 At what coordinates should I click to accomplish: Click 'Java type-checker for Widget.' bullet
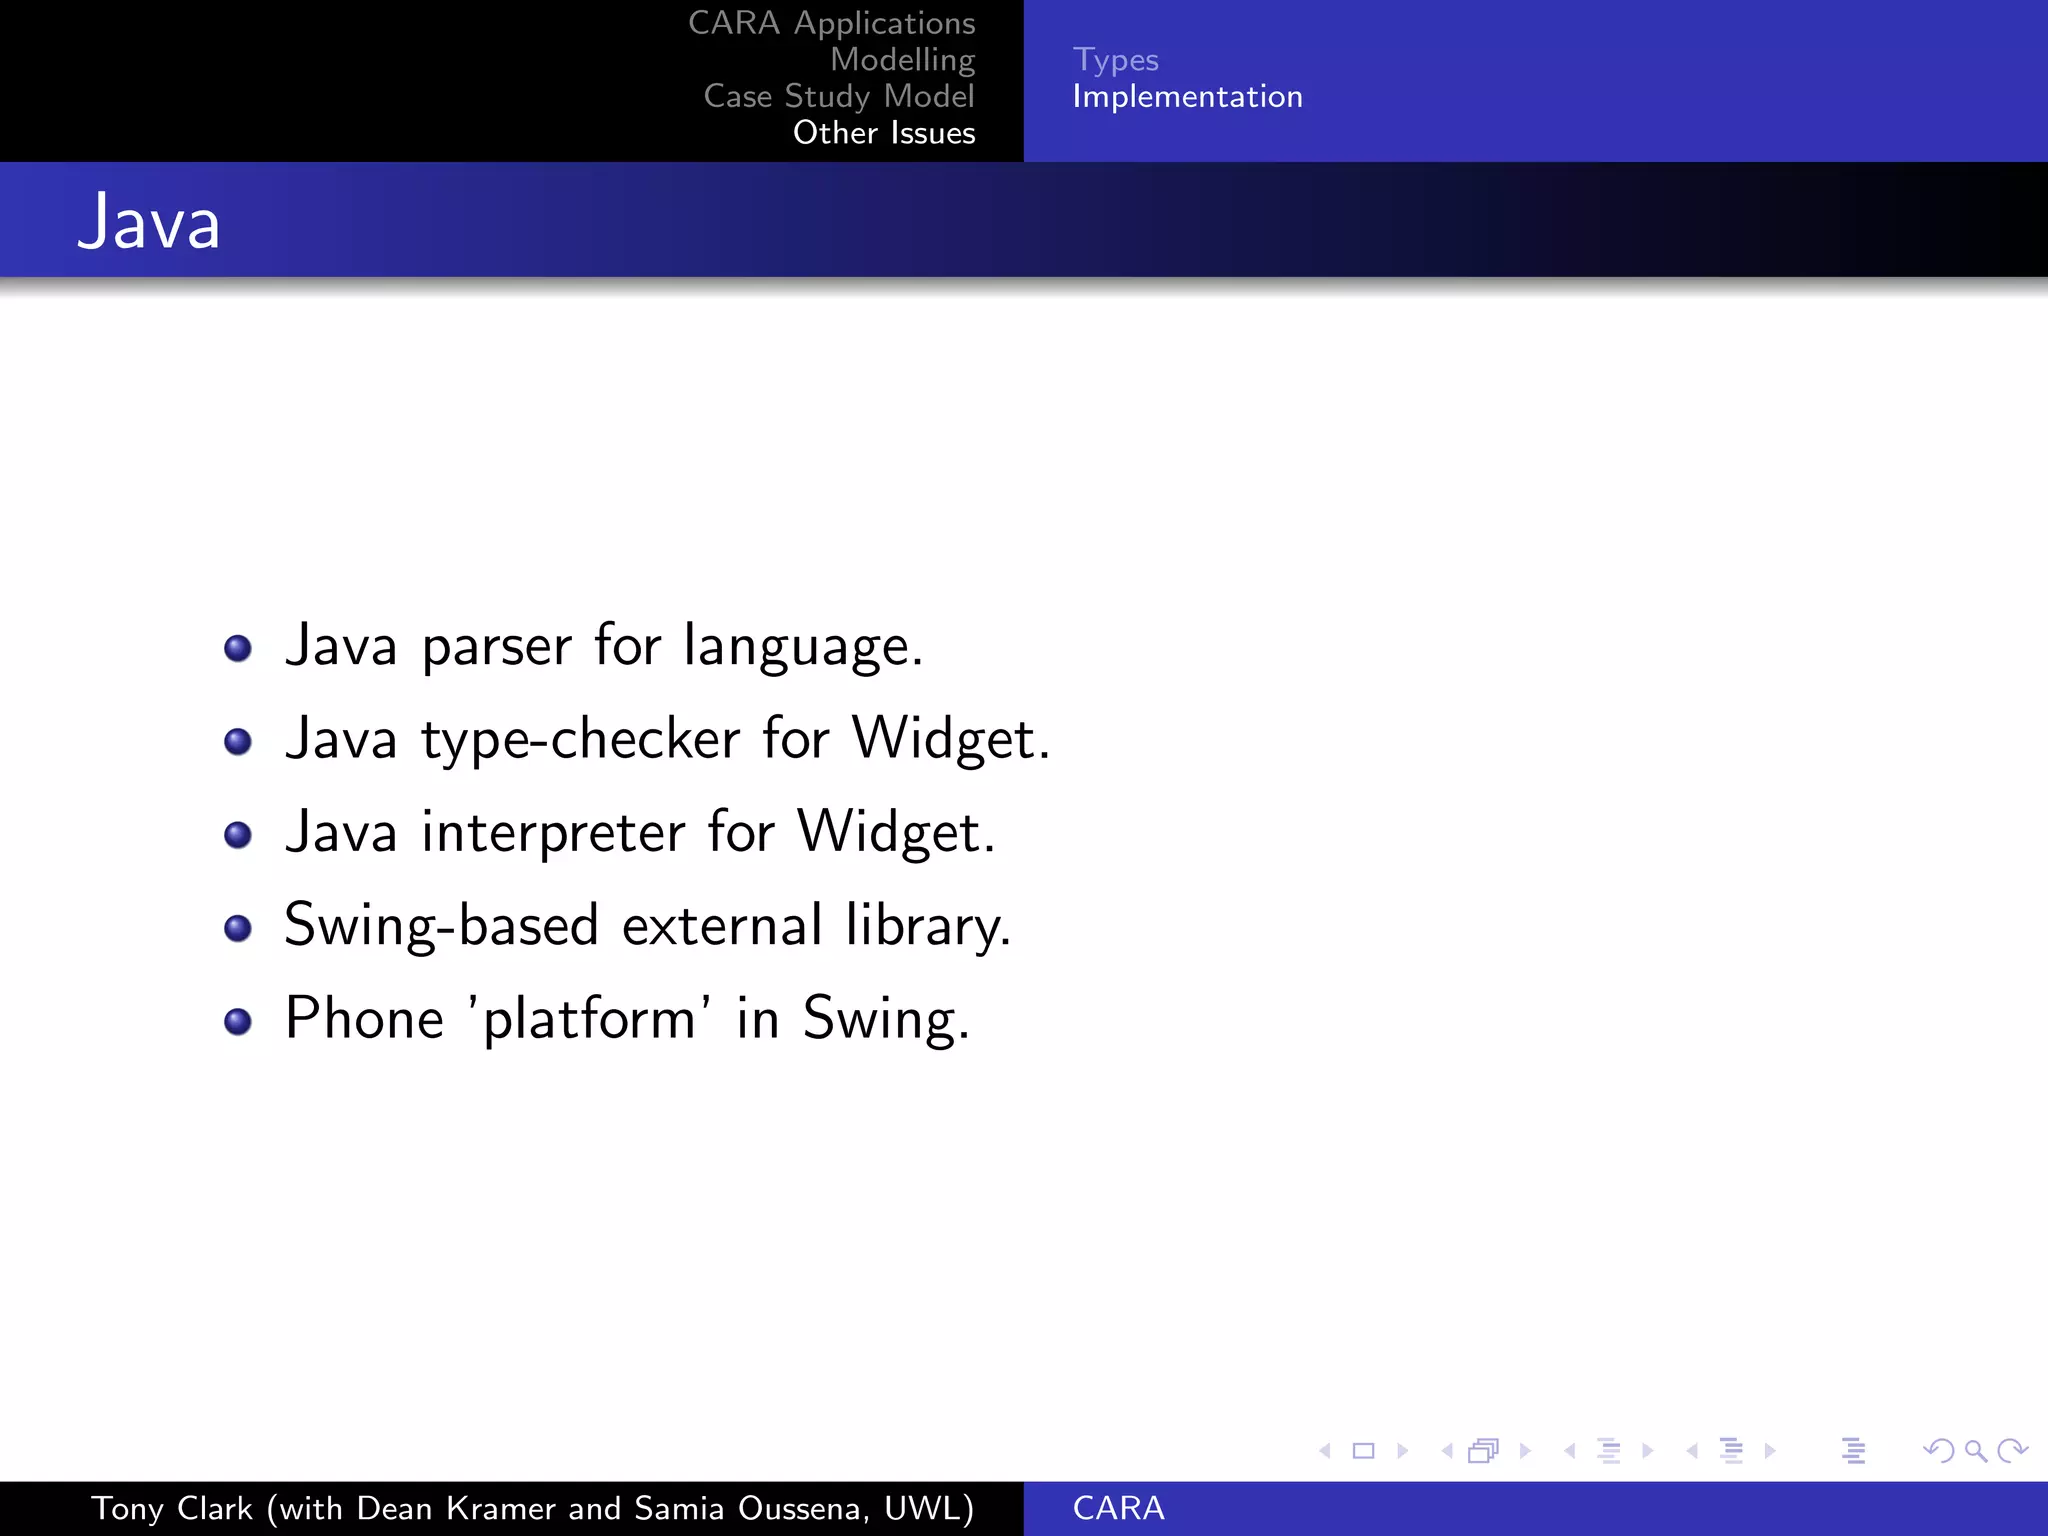(x=667, y=739)
